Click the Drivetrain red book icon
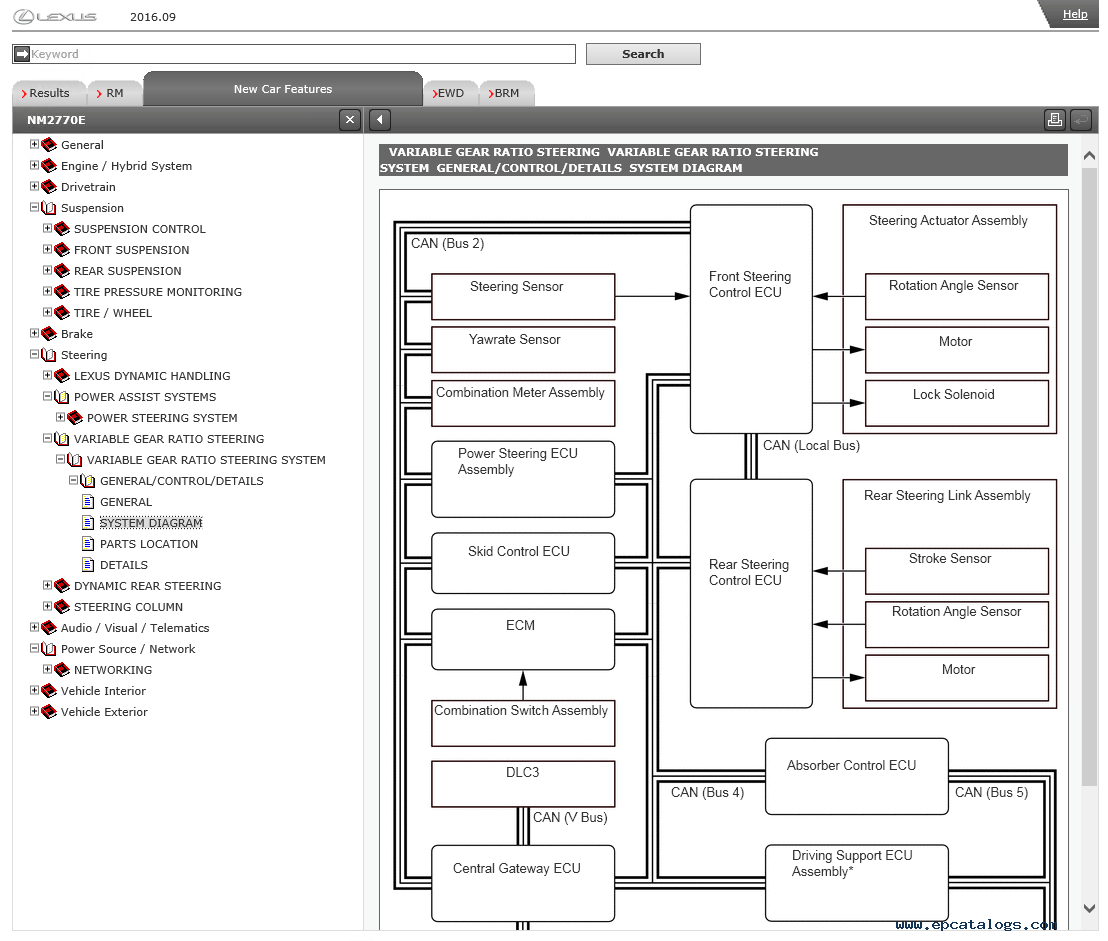This screenshot has width=1108, height=941. pyautogui.click(x=49, y=187)
